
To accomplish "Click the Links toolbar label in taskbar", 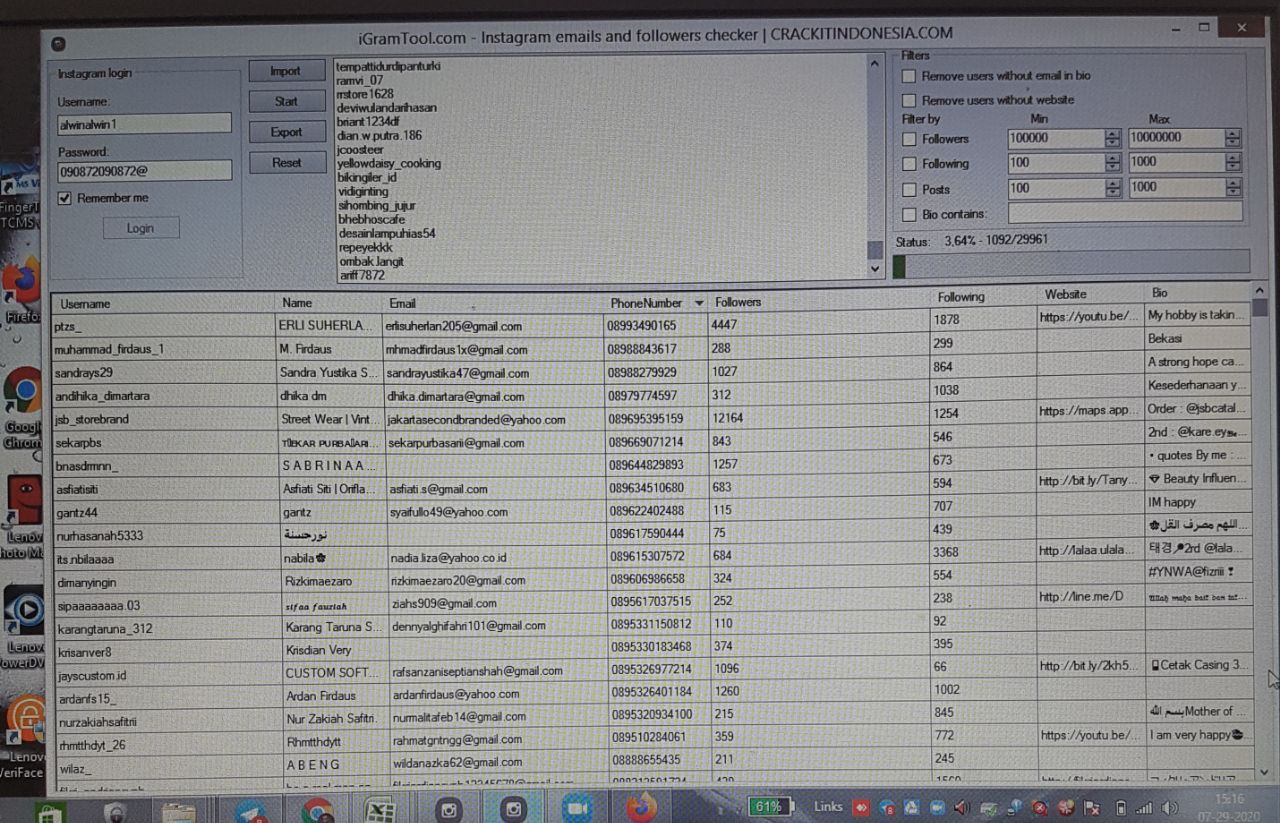I will (x=828, y=806).
